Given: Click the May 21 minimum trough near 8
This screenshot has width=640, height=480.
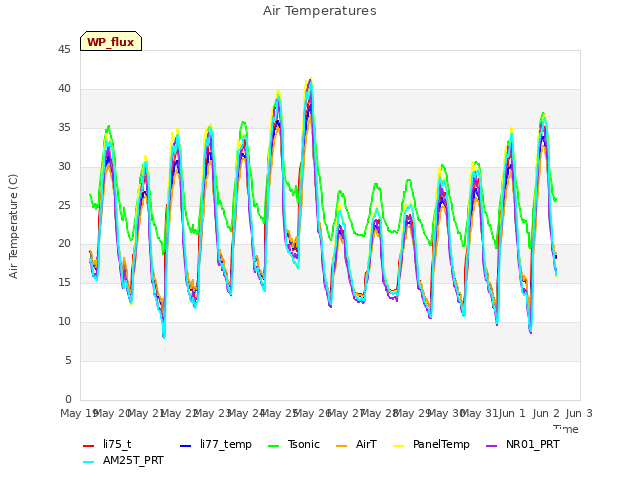Looking at the screenshot, I should click(x=164, y=336).
